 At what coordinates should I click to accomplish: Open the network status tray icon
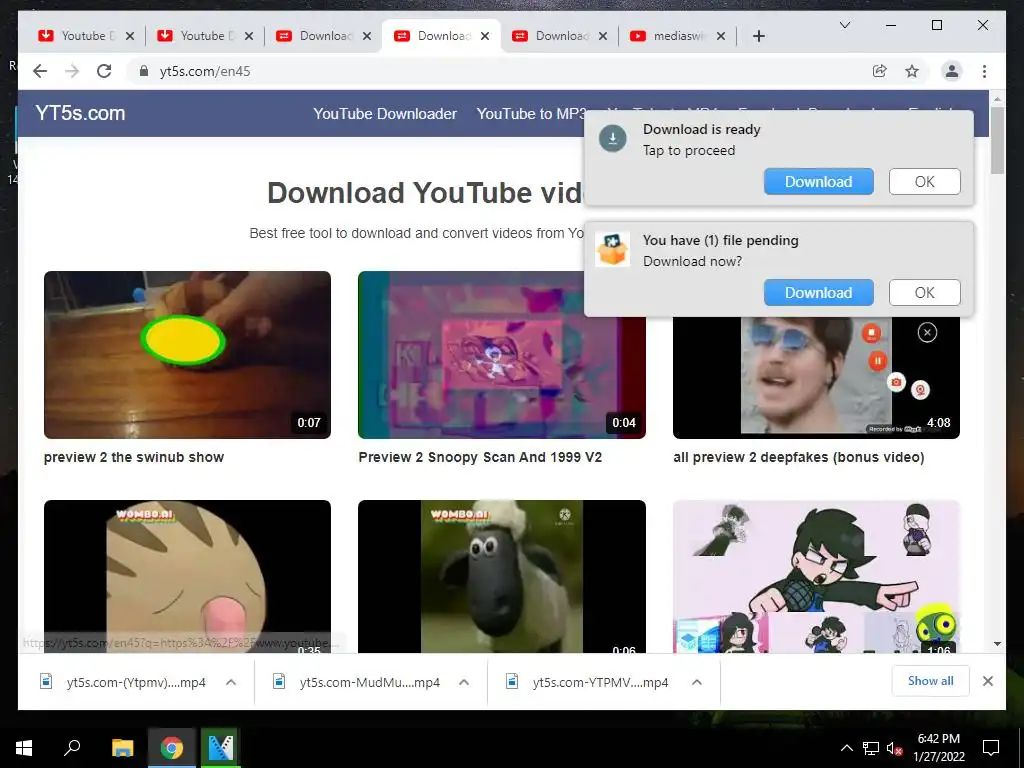click(x=871, y=748)
